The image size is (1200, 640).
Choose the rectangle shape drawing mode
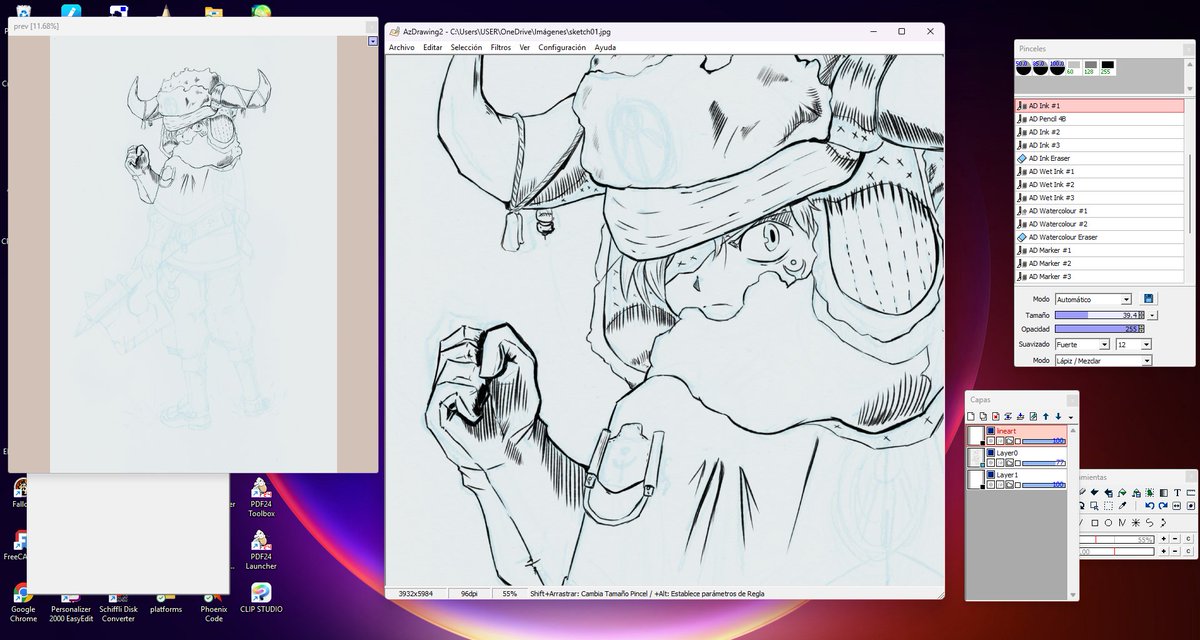coord(1095,522)
